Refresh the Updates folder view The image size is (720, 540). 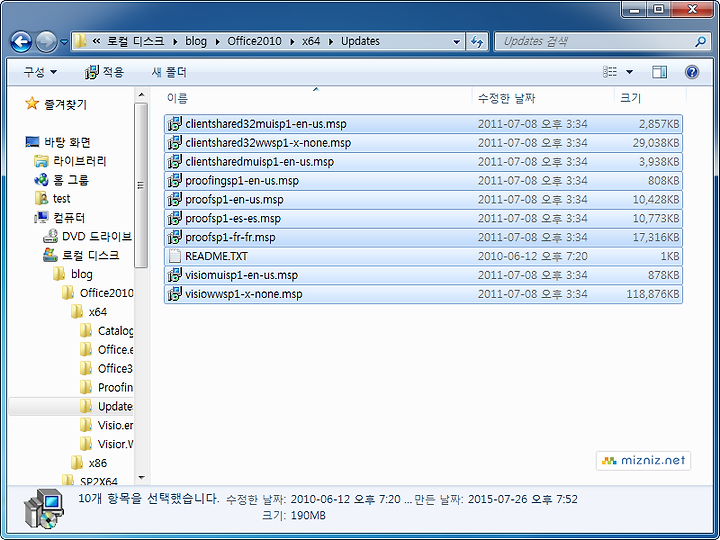(477, 42)
